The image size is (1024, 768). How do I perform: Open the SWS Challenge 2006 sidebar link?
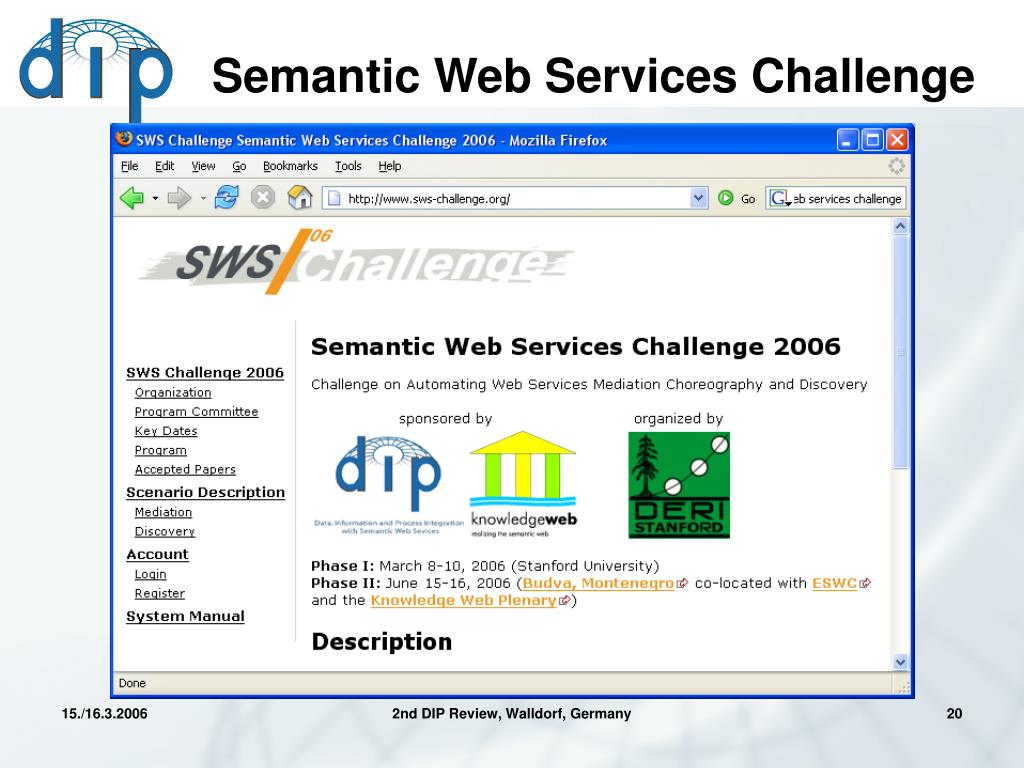click(205, 372)
